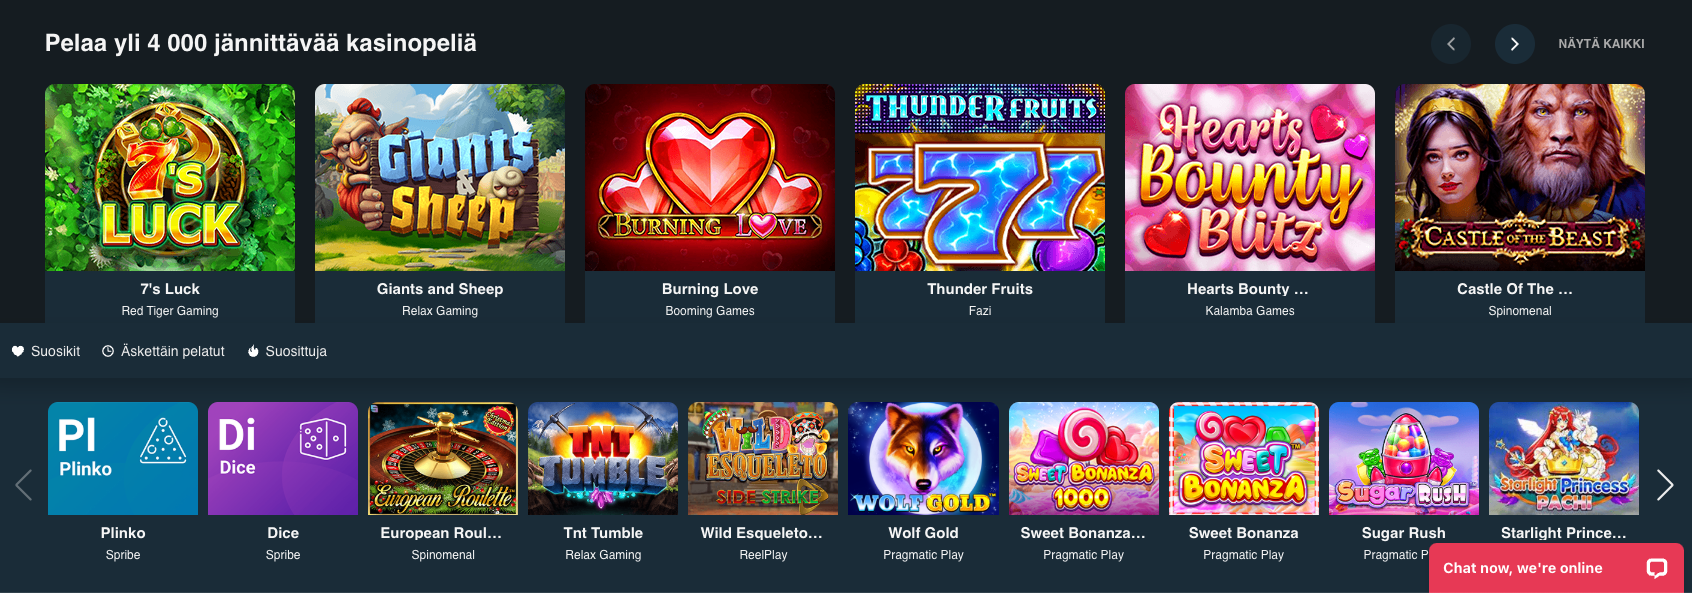Open the 7's Luck game thumbnail
The width and height of the screenshot is (1692, 593).
point(170,178)
